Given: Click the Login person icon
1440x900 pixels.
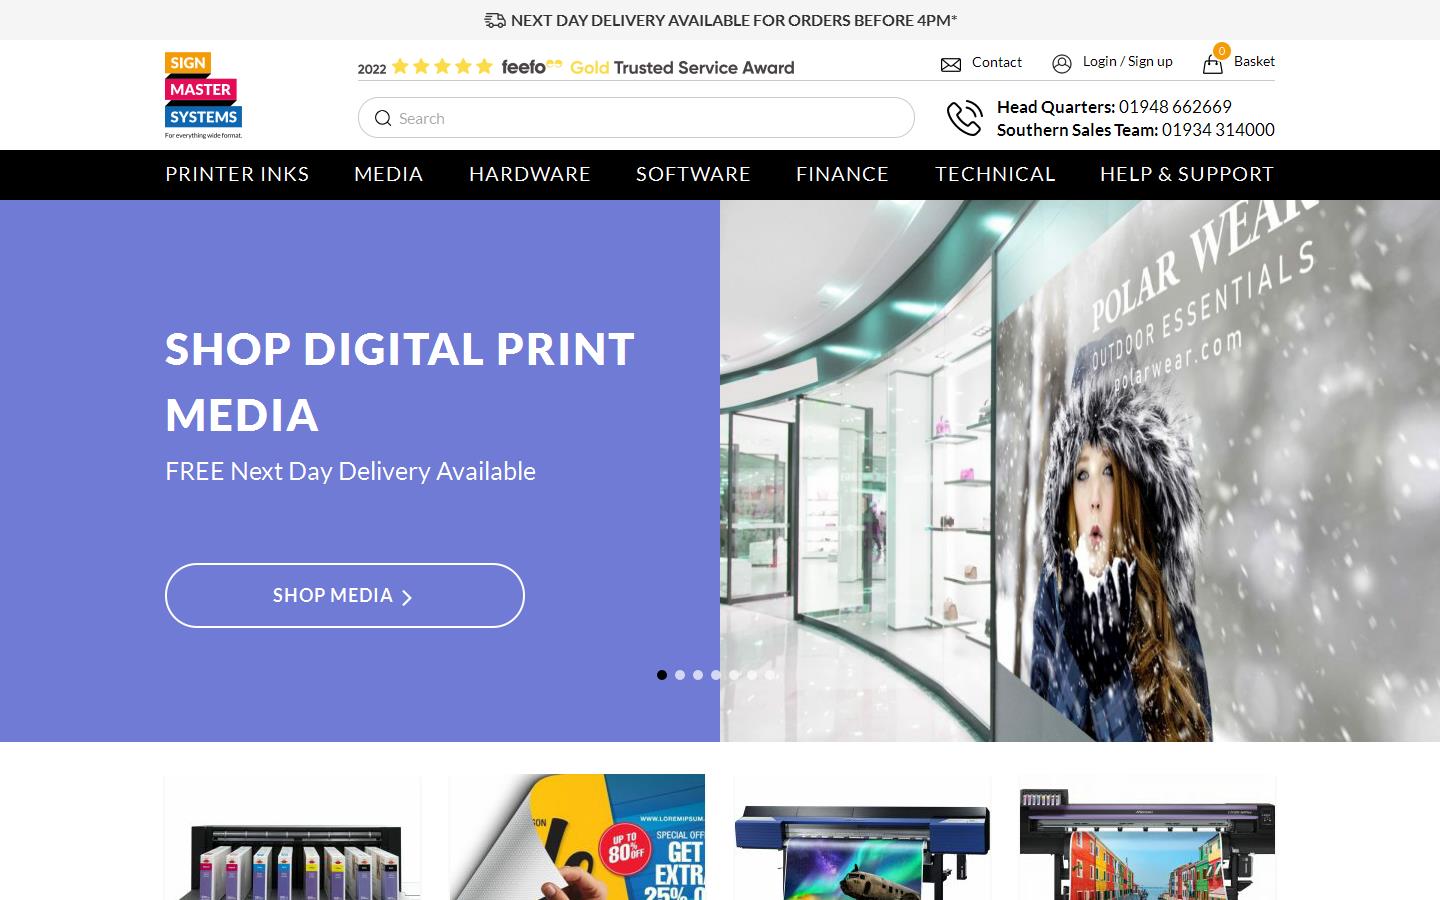Looking at the screenshot, I should coord(1062,63).
